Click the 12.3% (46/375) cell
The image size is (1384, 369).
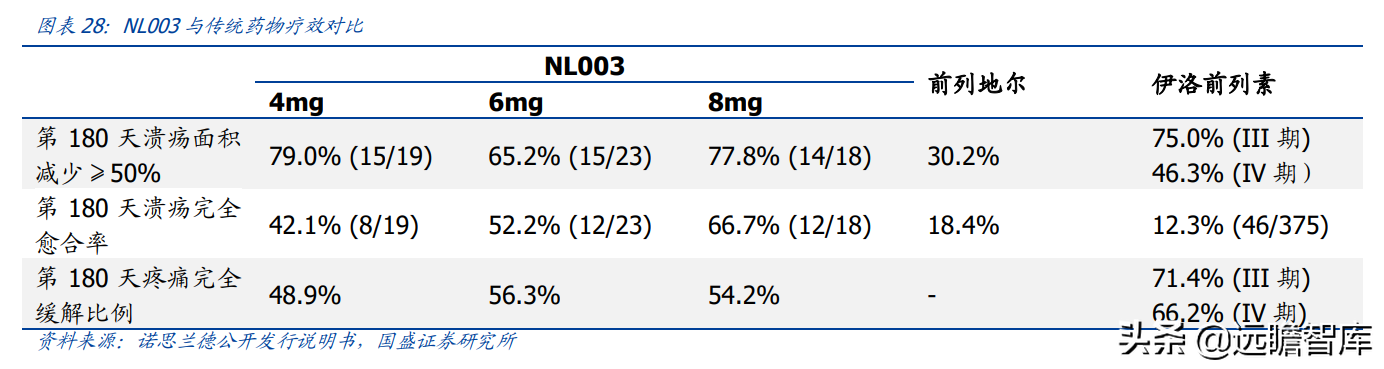tap(1241, 226)
